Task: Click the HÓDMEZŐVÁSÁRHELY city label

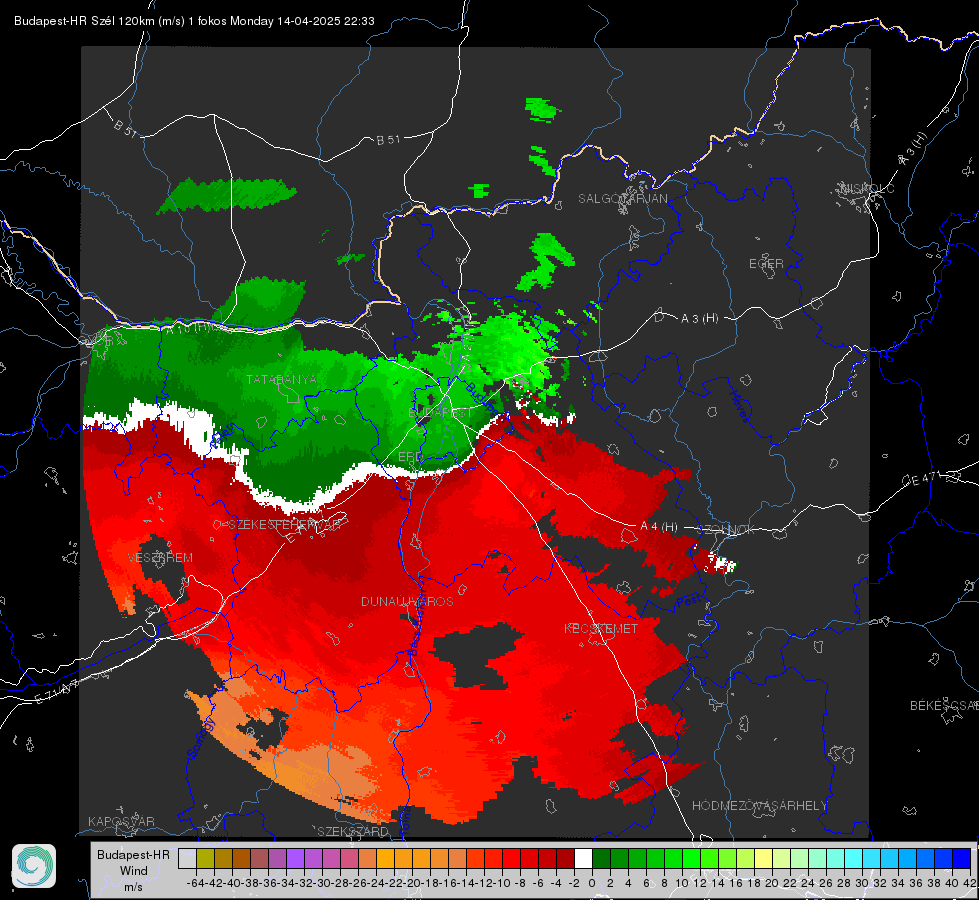Action: pos(759,806)
